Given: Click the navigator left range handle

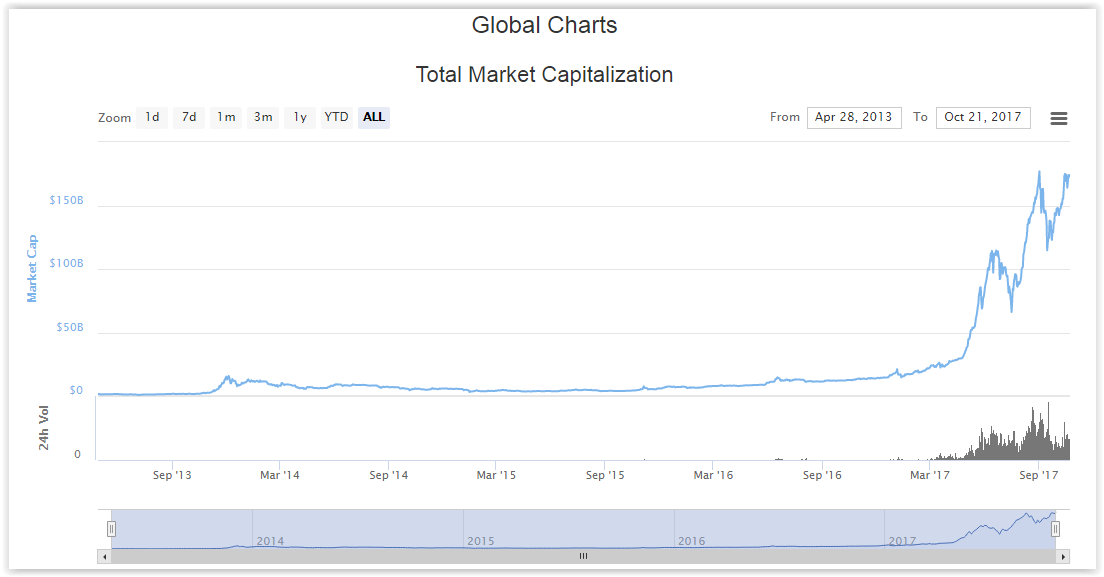Looking at the screenshot, I should [112, 529].
